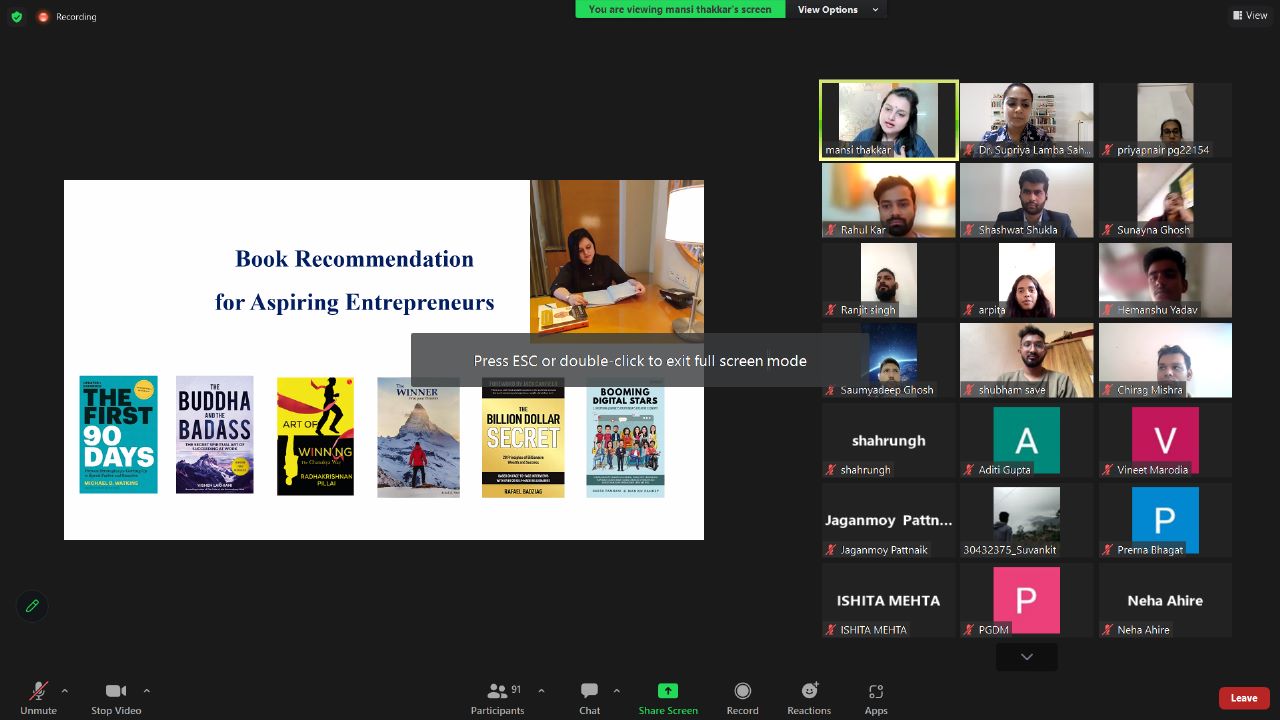
Task: Click the Unmute microphone icon
Action: click(38, 691)
